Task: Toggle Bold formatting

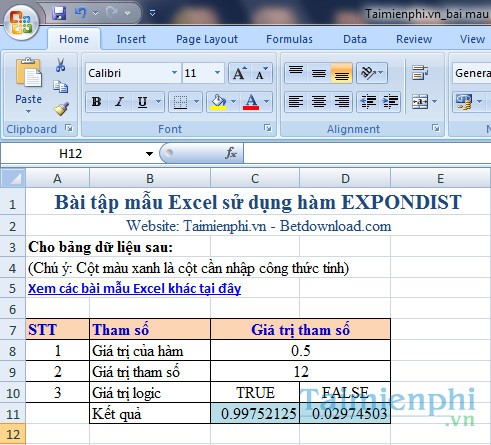Action: click(96, 102)
